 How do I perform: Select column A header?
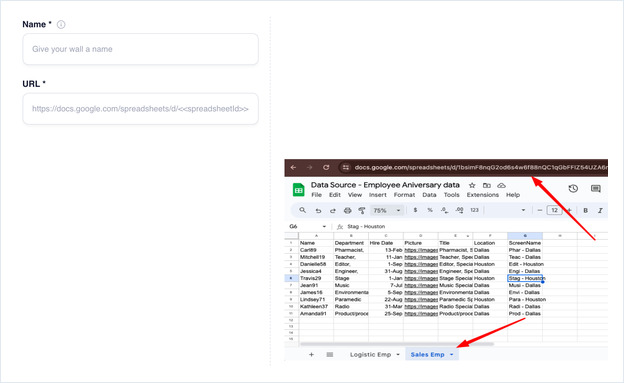tap(316, 236)
